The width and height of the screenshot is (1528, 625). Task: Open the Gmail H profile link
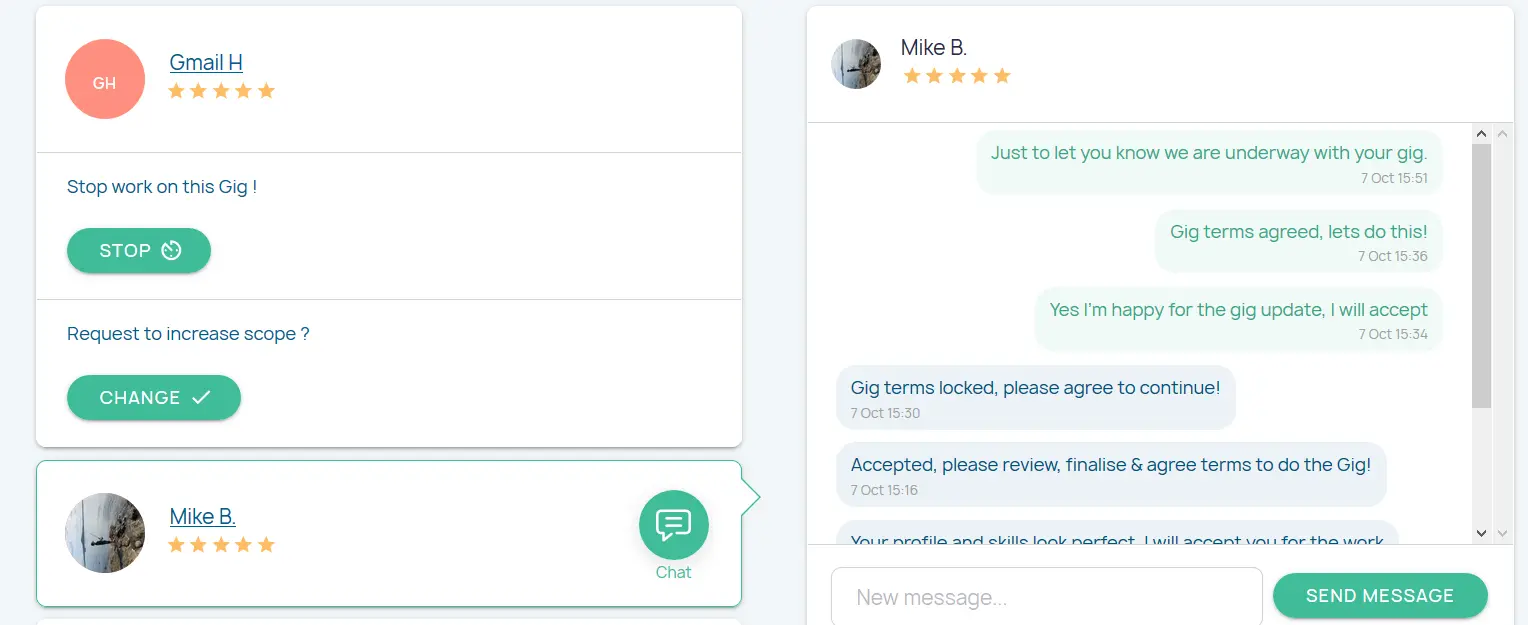pos(206,63)
